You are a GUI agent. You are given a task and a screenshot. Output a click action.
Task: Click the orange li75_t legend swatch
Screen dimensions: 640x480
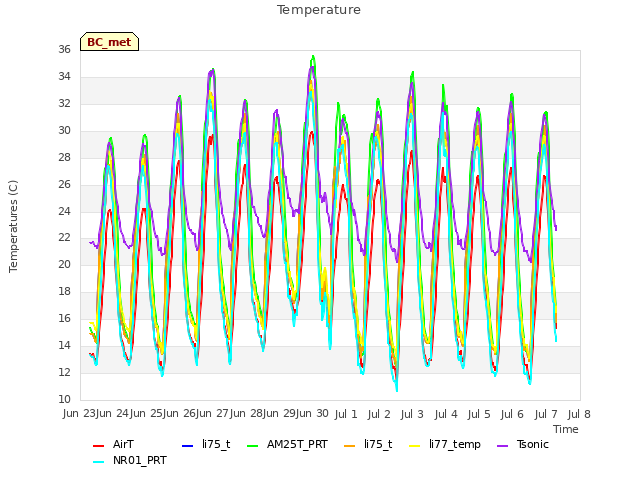[x=350, y=446]
